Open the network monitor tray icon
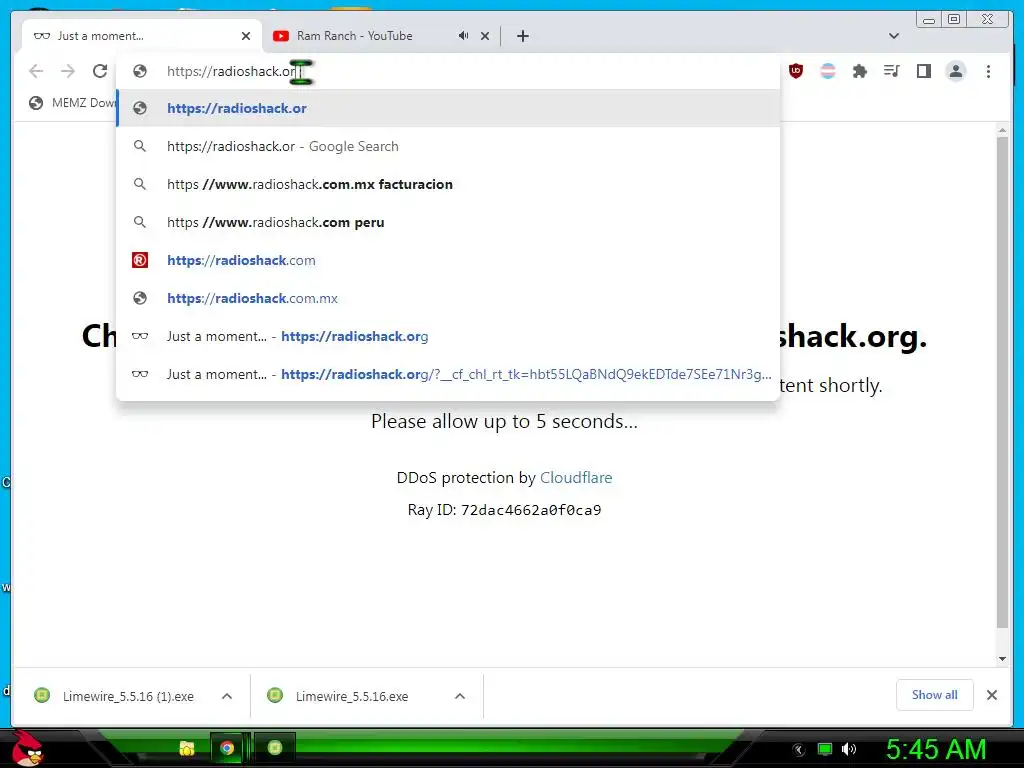The height and width of the screenshot is (768, 1024). [825, 749]
